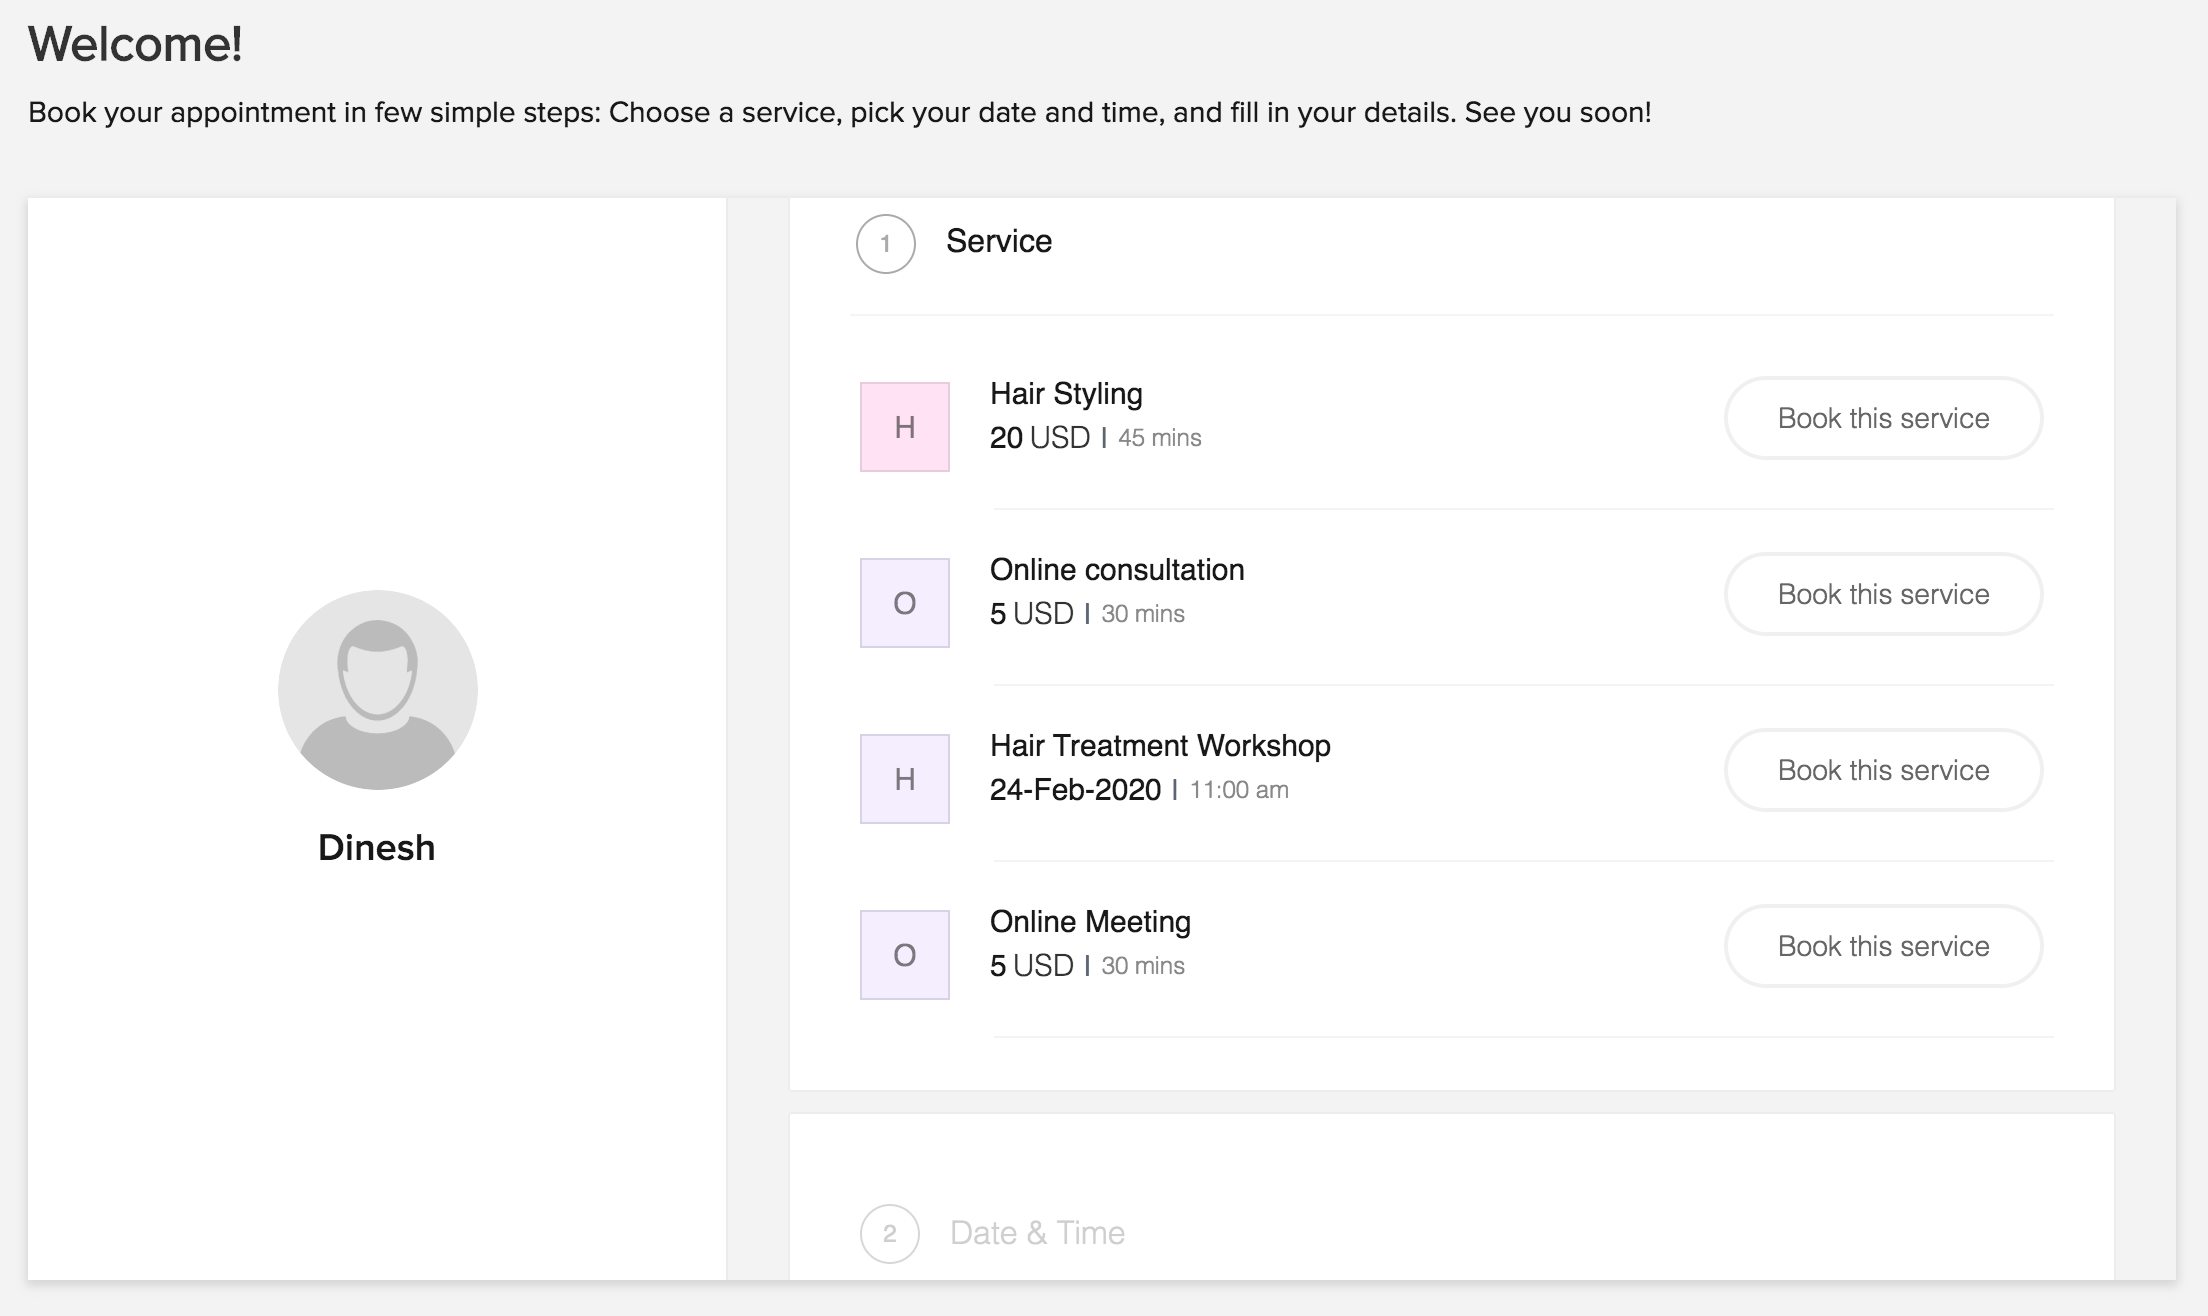
Task: Book the Online Meeting service
Action: [1883, 946]
